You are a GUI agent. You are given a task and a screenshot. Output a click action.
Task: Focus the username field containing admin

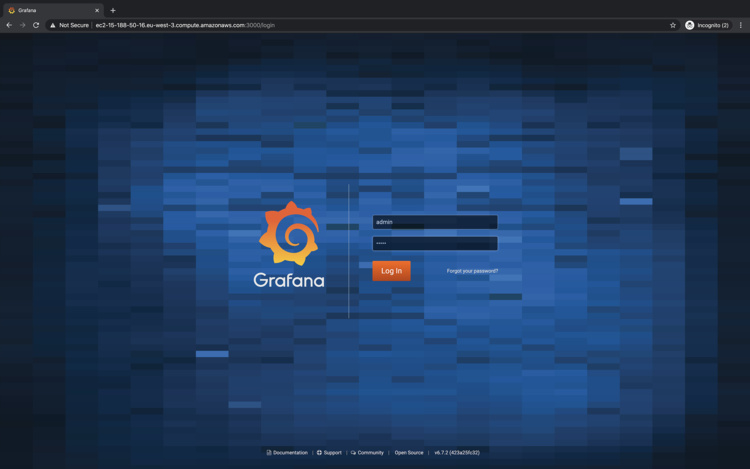434,222
